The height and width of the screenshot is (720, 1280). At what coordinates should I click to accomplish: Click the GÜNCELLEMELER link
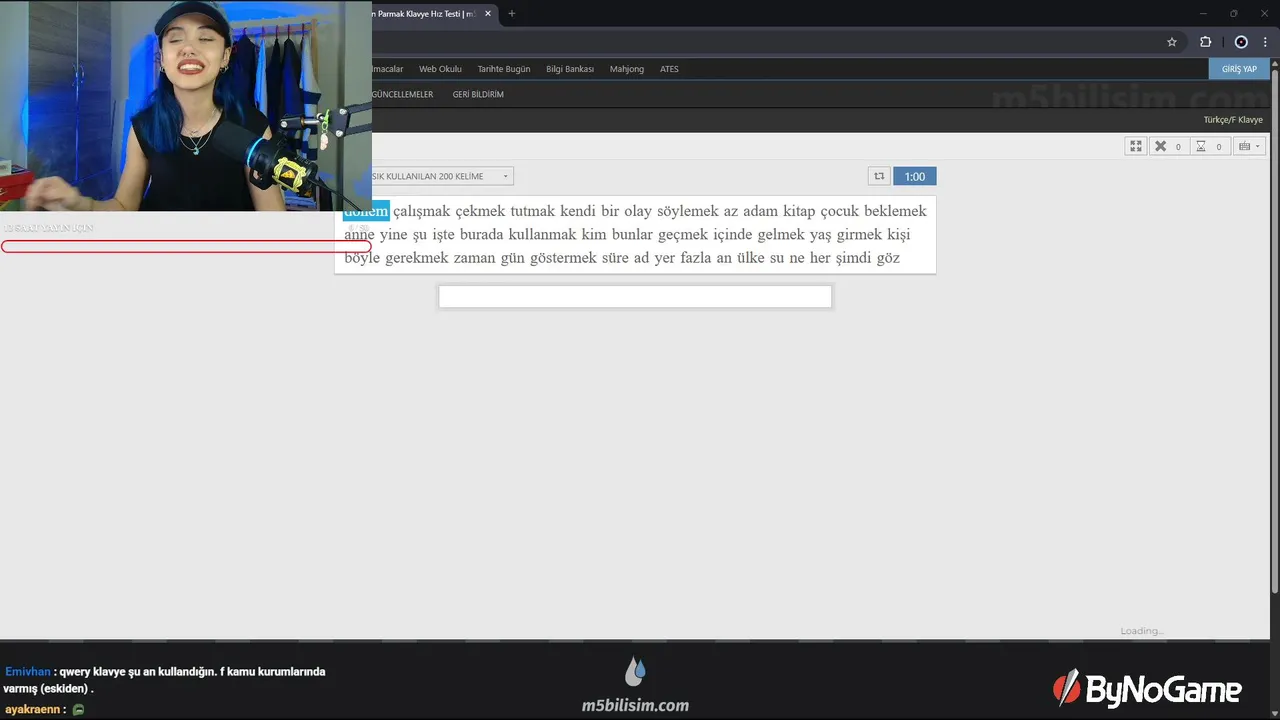(402, 94)
